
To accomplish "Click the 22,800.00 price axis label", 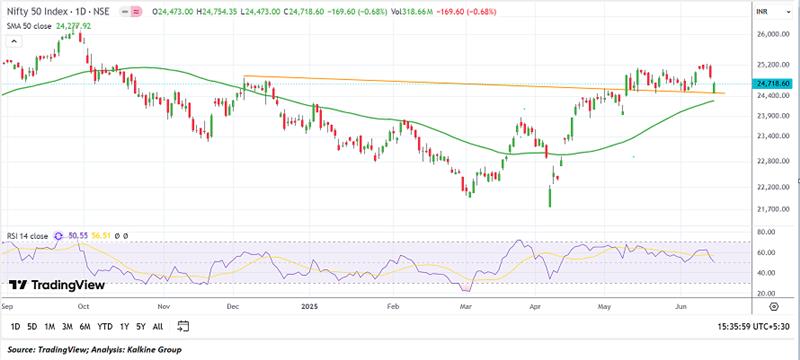I will 773,162.
